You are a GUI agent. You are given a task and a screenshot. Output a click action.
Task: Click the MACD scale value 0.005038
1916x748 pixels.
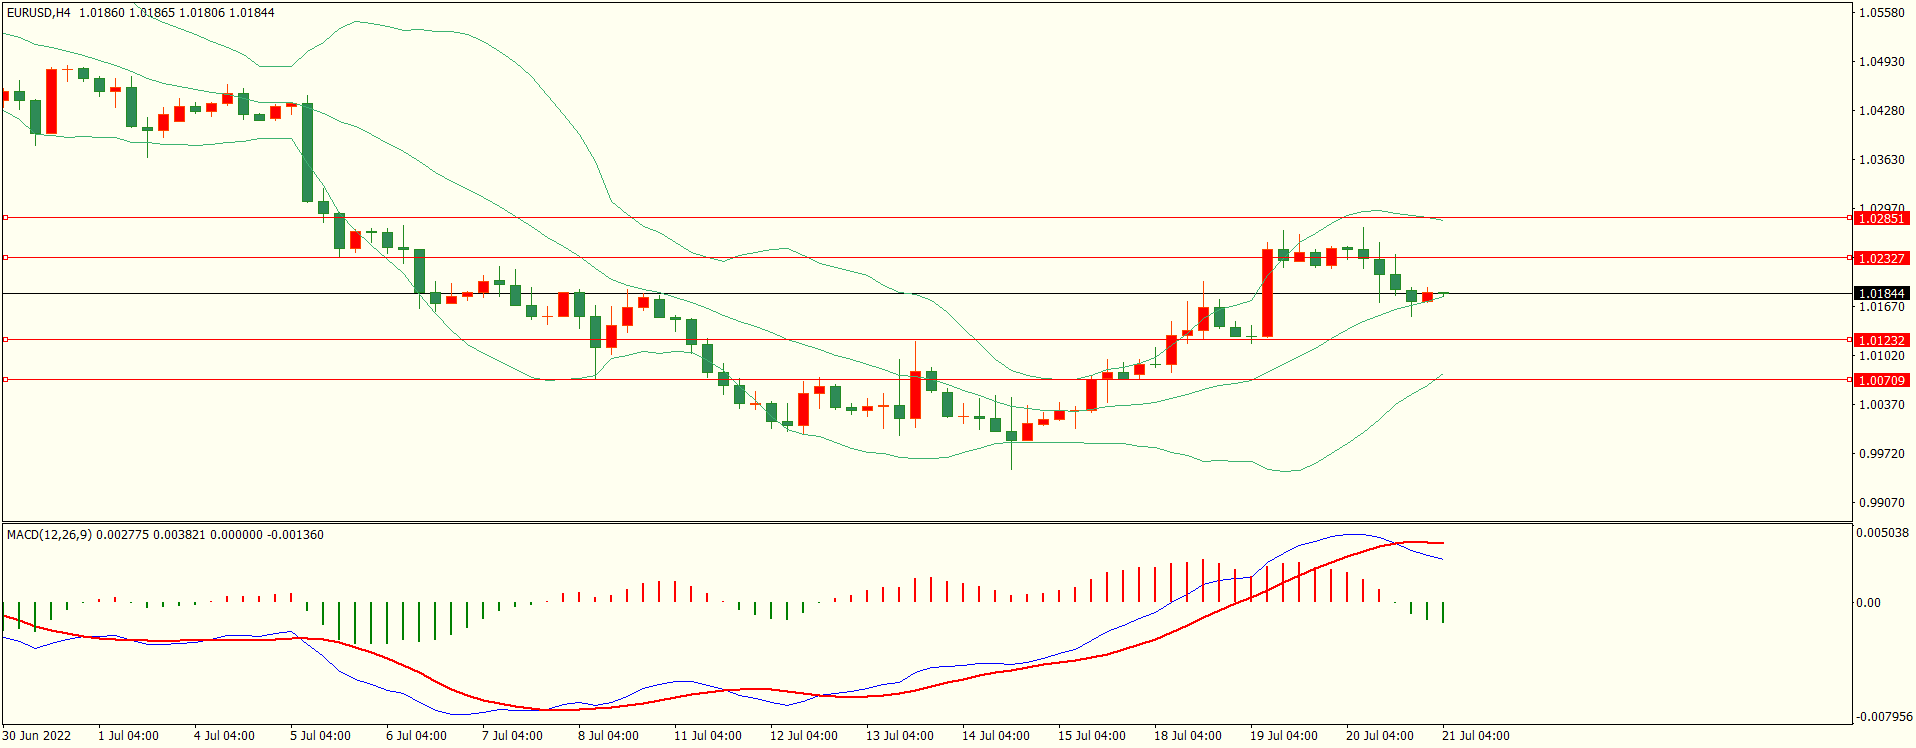coord(1883,533)
